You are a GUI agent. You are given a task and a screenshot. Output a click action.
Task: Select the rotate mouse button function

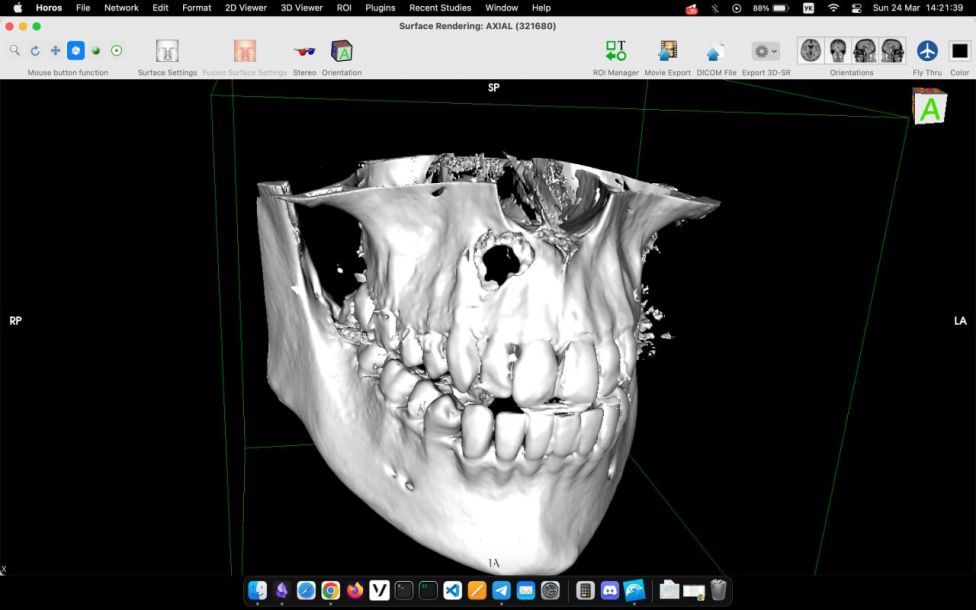(x=35, y=50)
